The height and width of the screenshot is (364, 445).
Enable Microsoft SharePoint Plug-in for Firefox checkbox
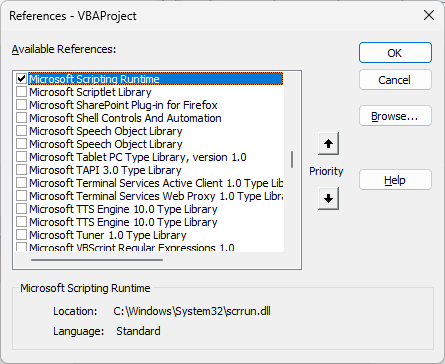click(21, 105)
